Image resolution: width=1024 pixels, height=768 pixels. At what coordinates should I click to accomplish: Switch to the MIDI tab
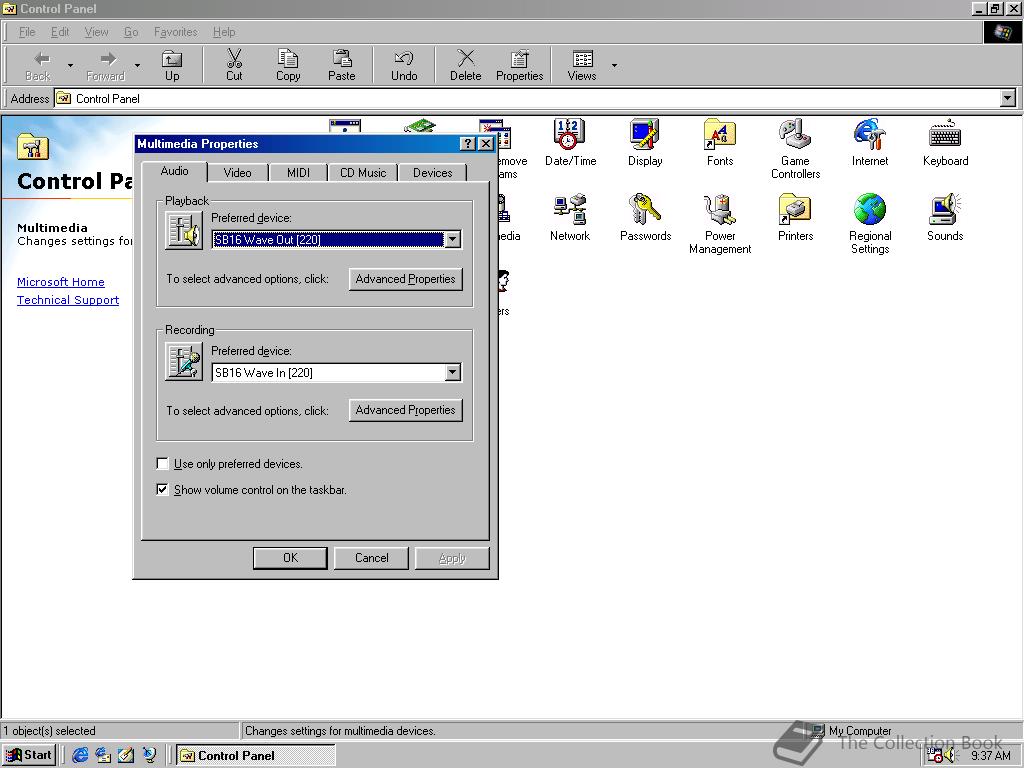pyautogui.click(x=298, y=172)
